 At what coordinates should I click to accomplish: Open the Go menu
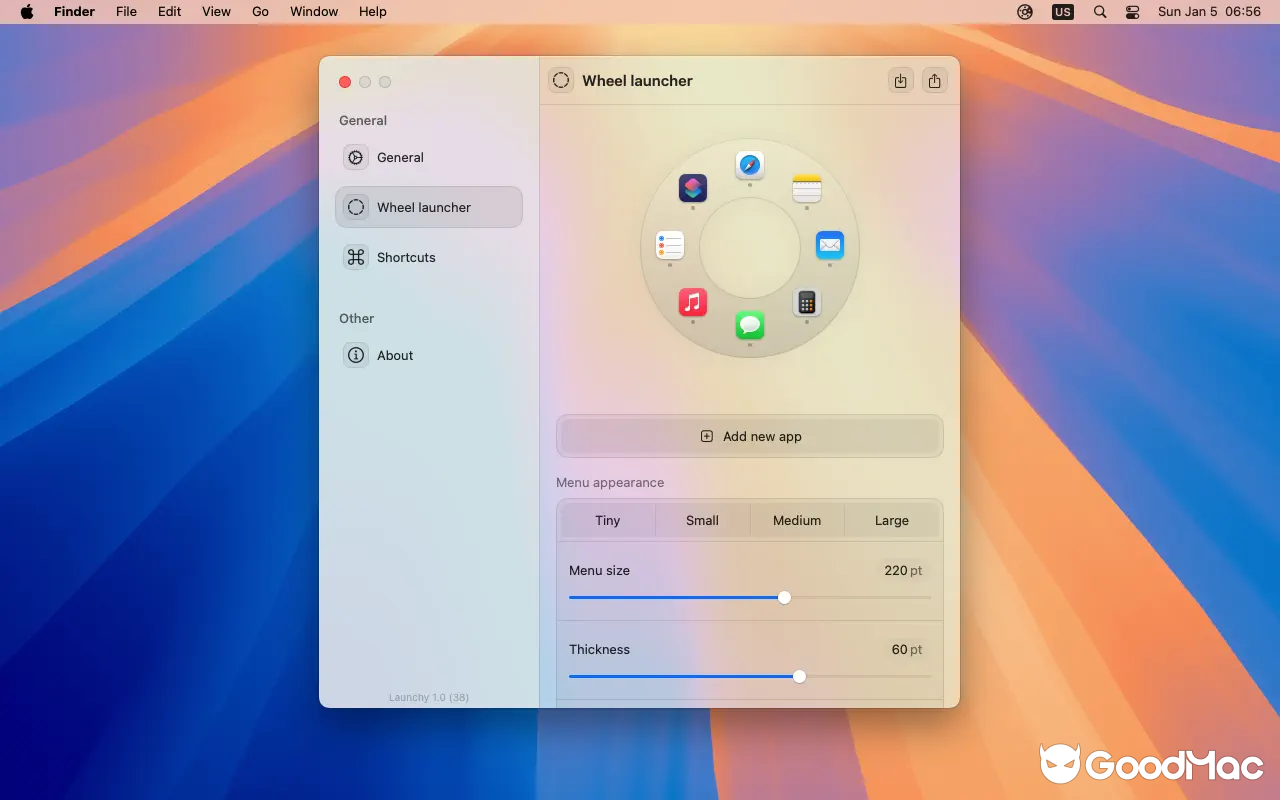261,12
